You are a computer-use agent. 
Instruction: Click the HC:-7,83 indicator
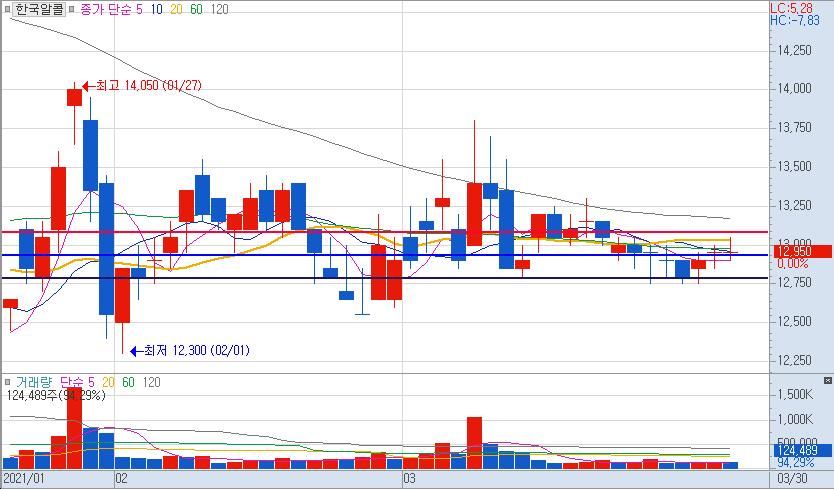795,20
